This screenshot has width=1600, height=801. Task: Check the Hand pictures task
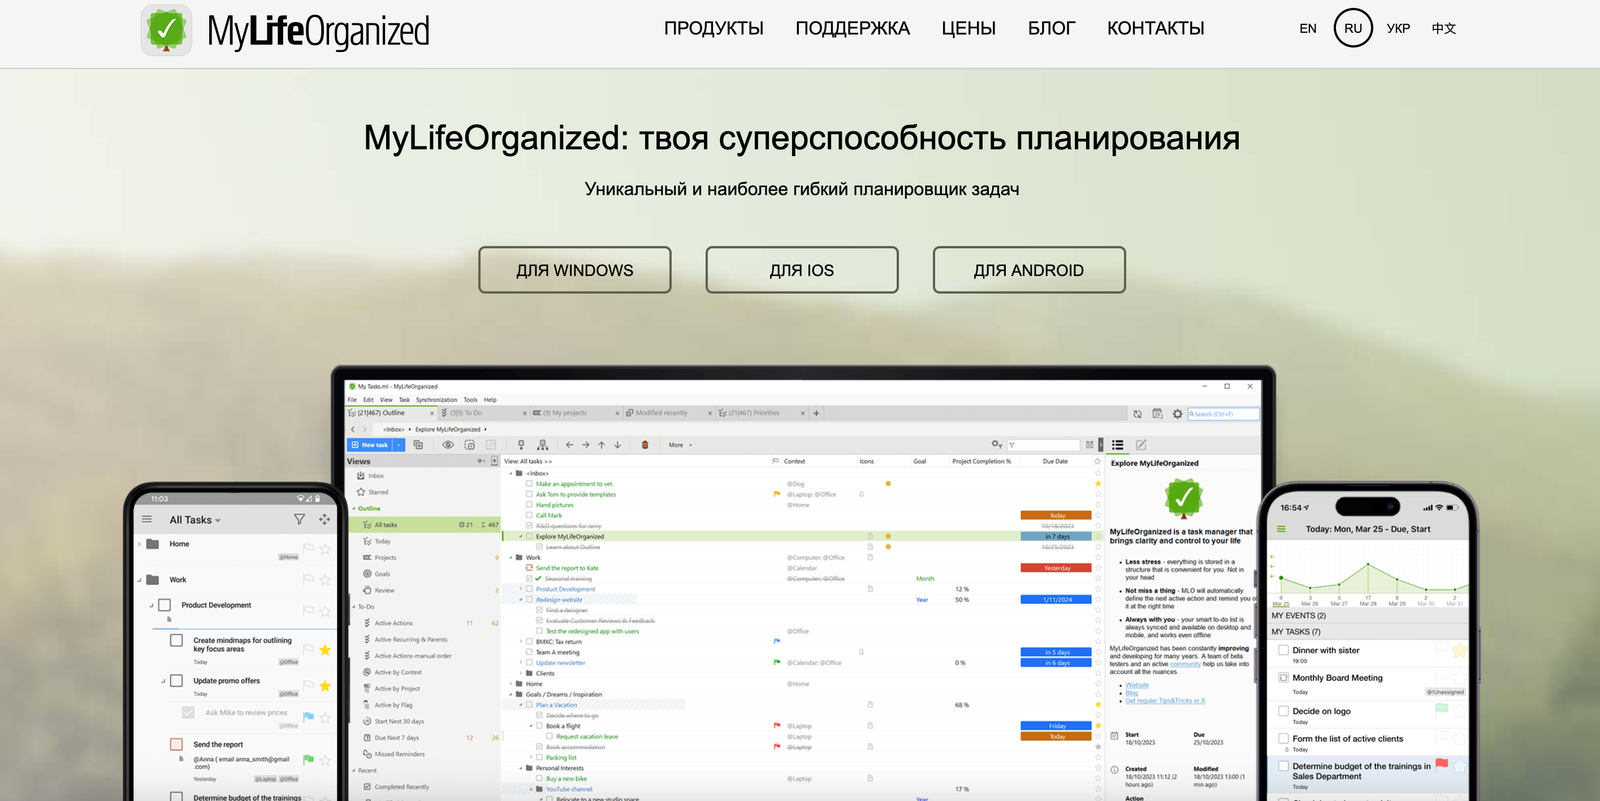529,505
